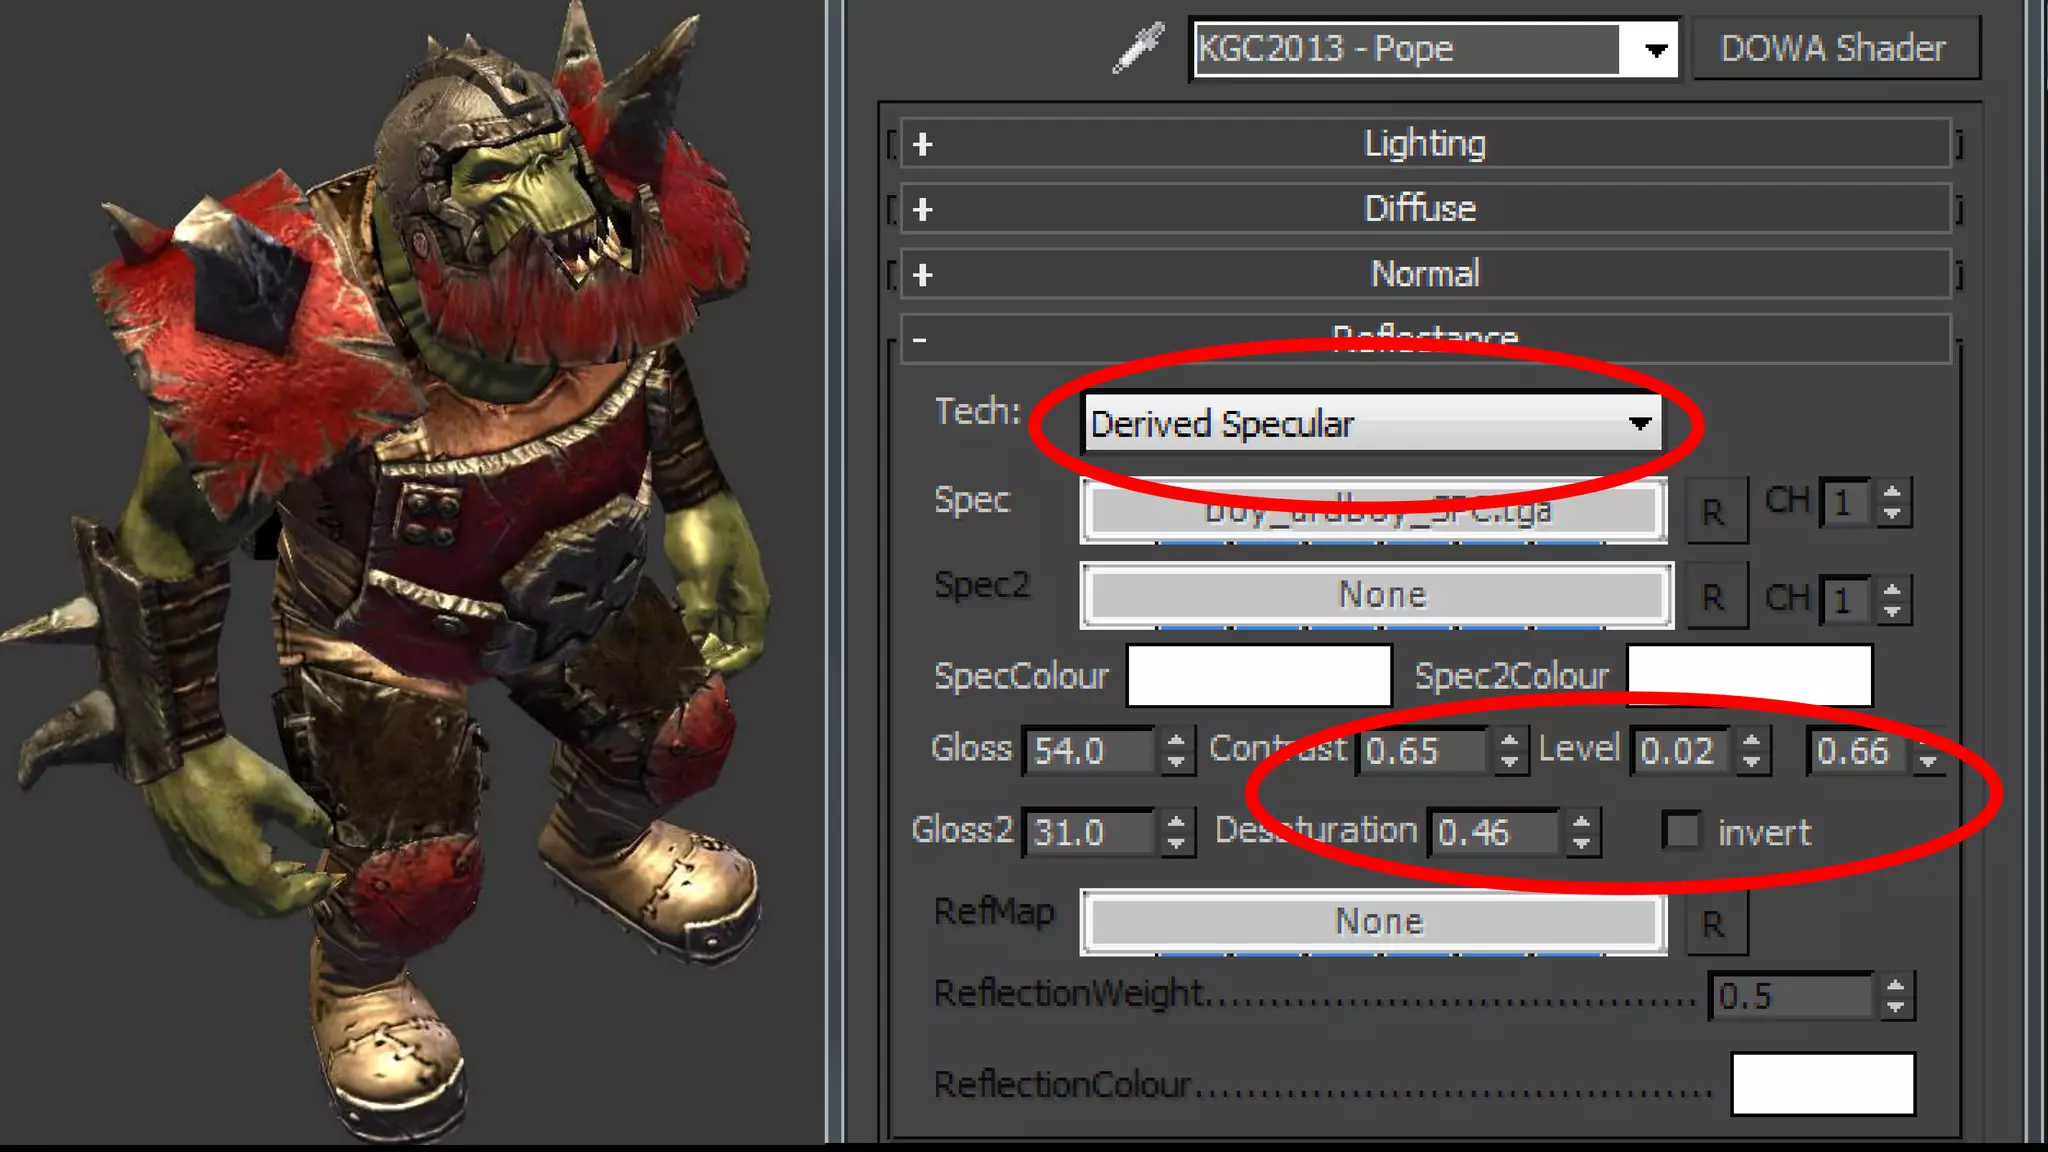Image resolution: width=2048 pixels, height=1152 pixels.
Task: Open the Tech Derived Specular dropdown
Action: (1372, 424)
